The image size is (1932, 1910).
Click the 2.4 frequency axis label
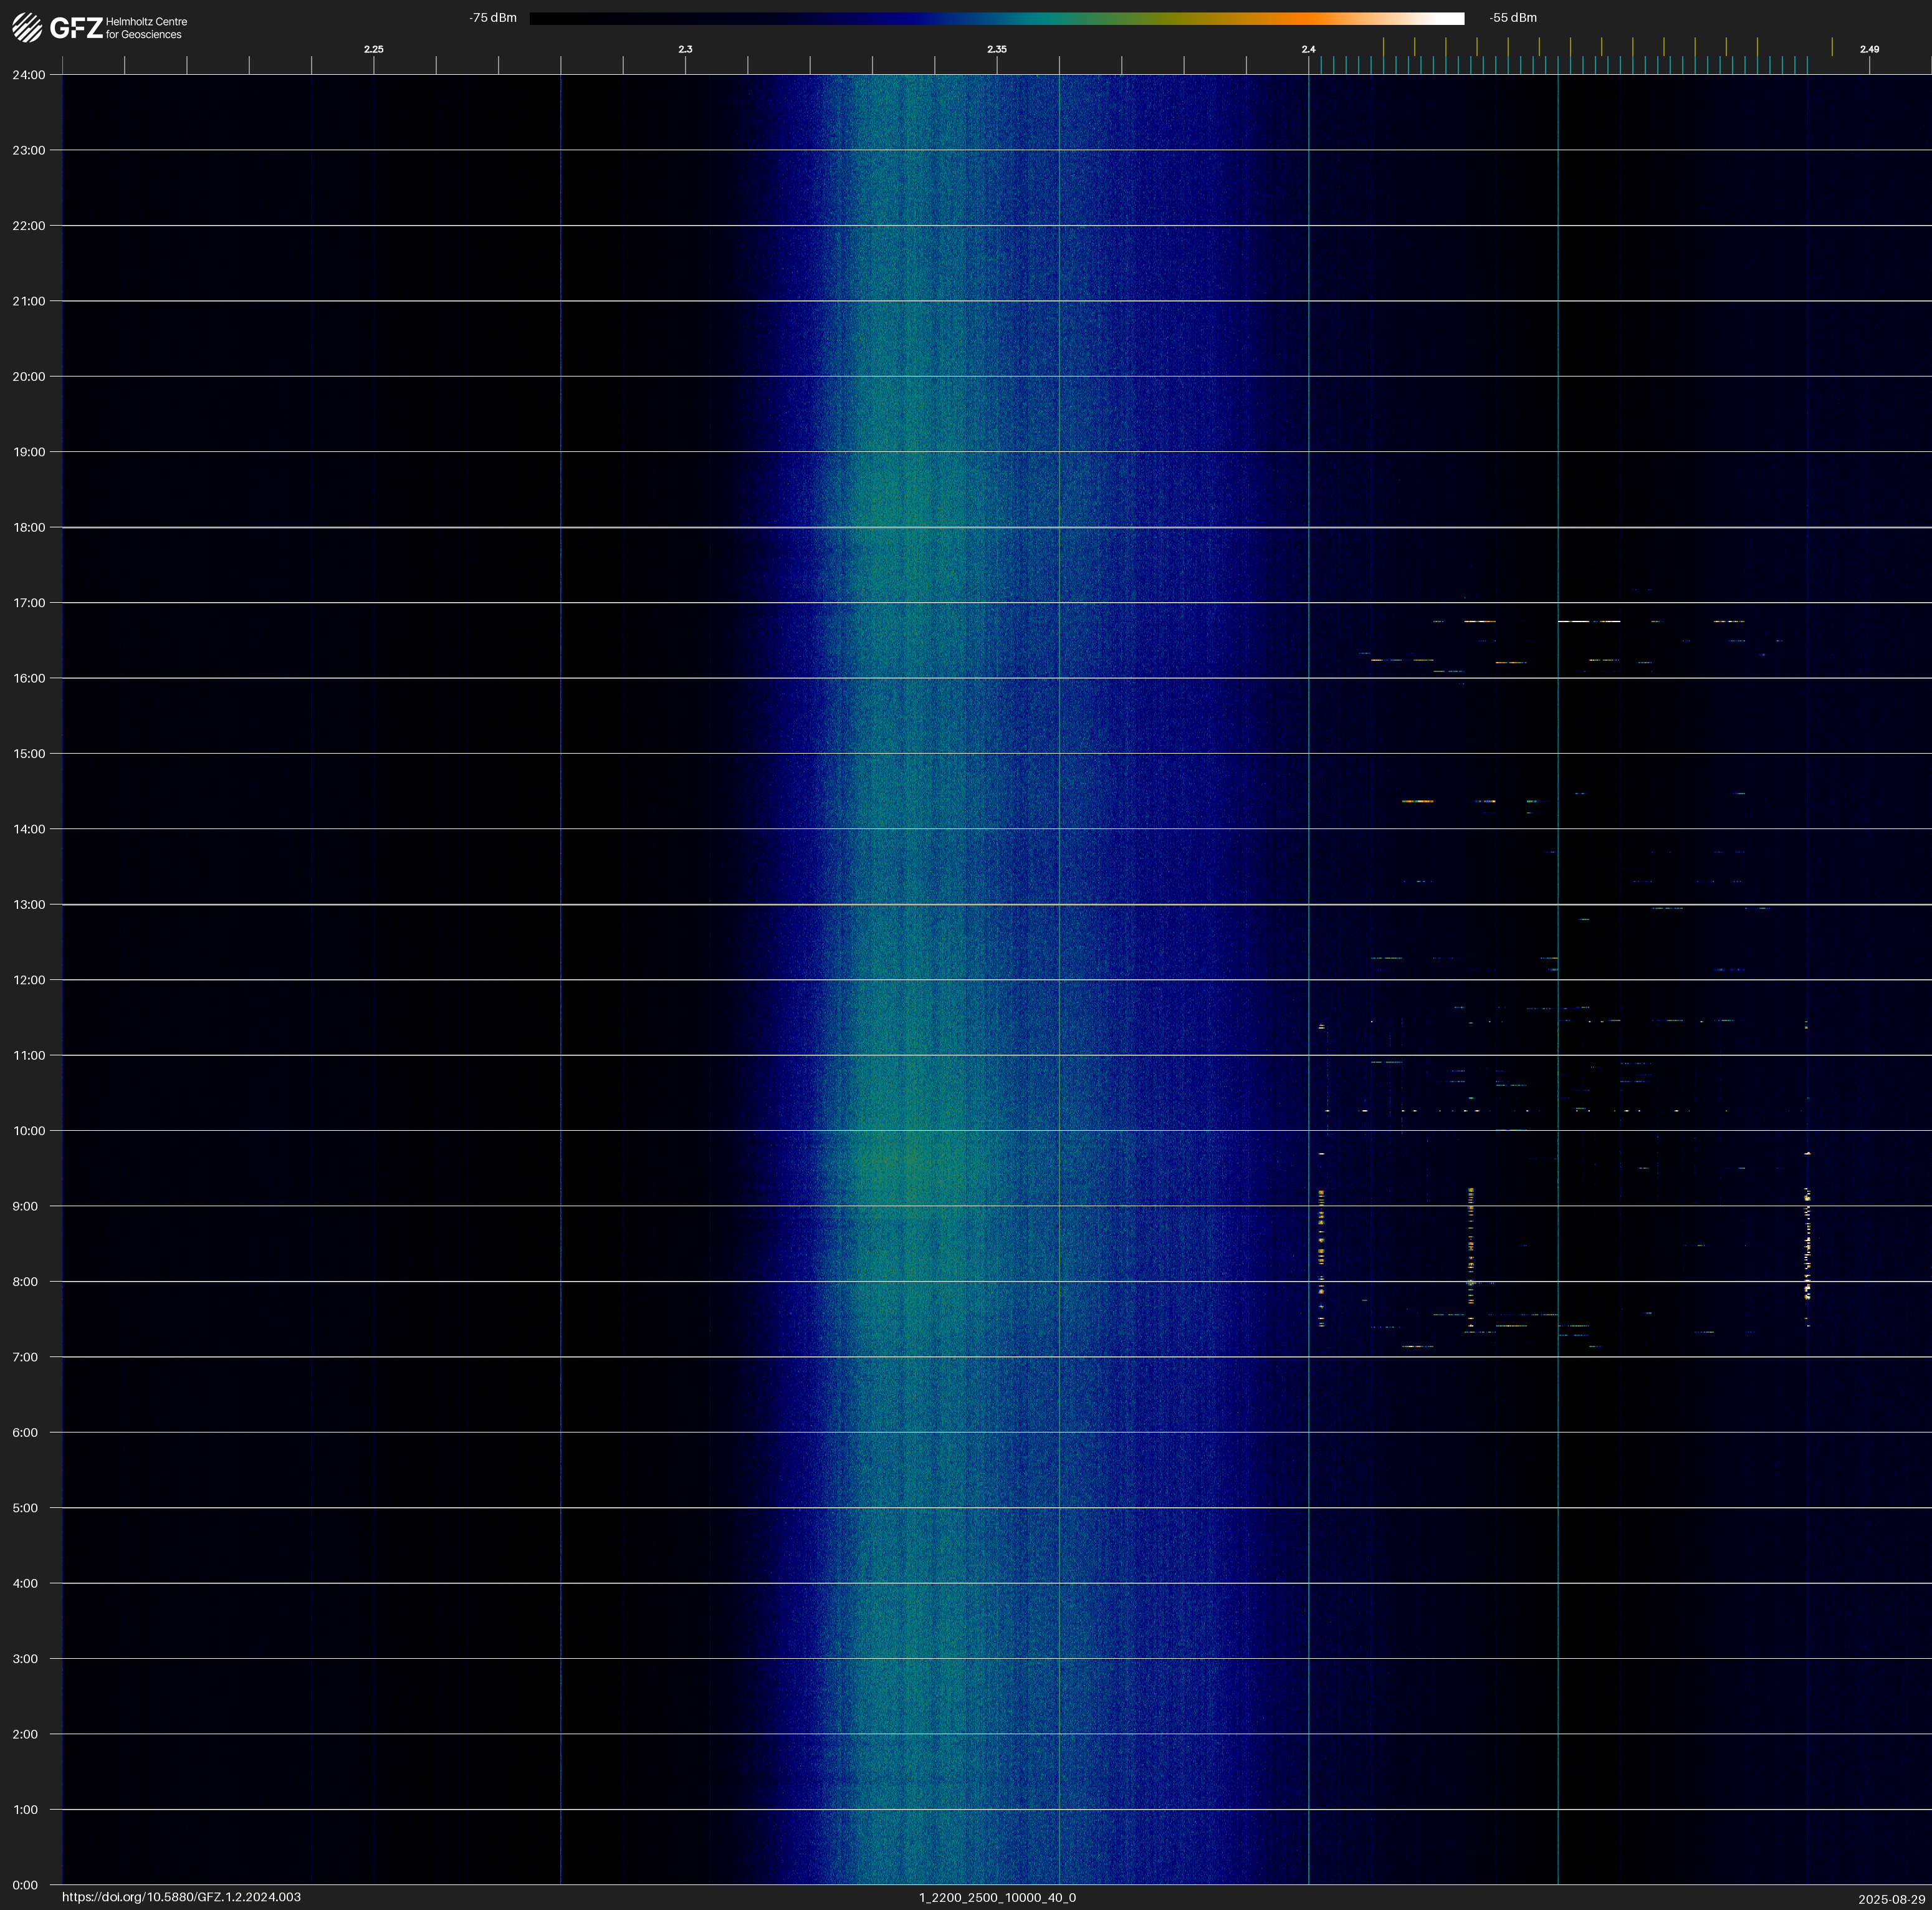[x=1308, y=49]
